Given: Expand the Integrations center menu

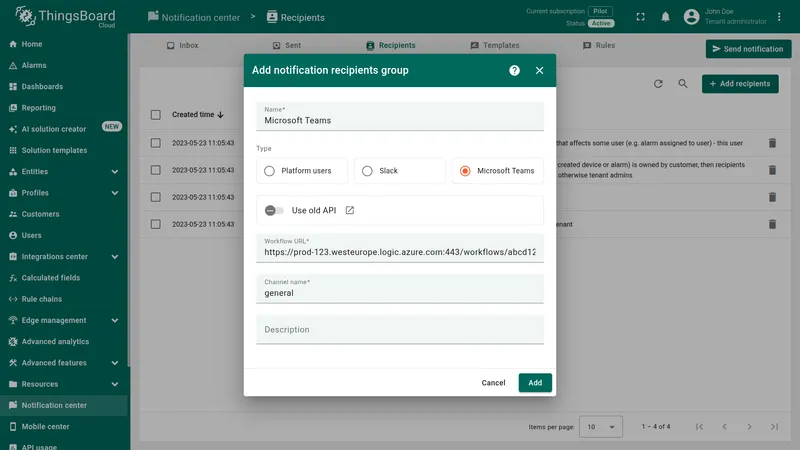Looking at the screenshot, I should [x=64, y=257].
